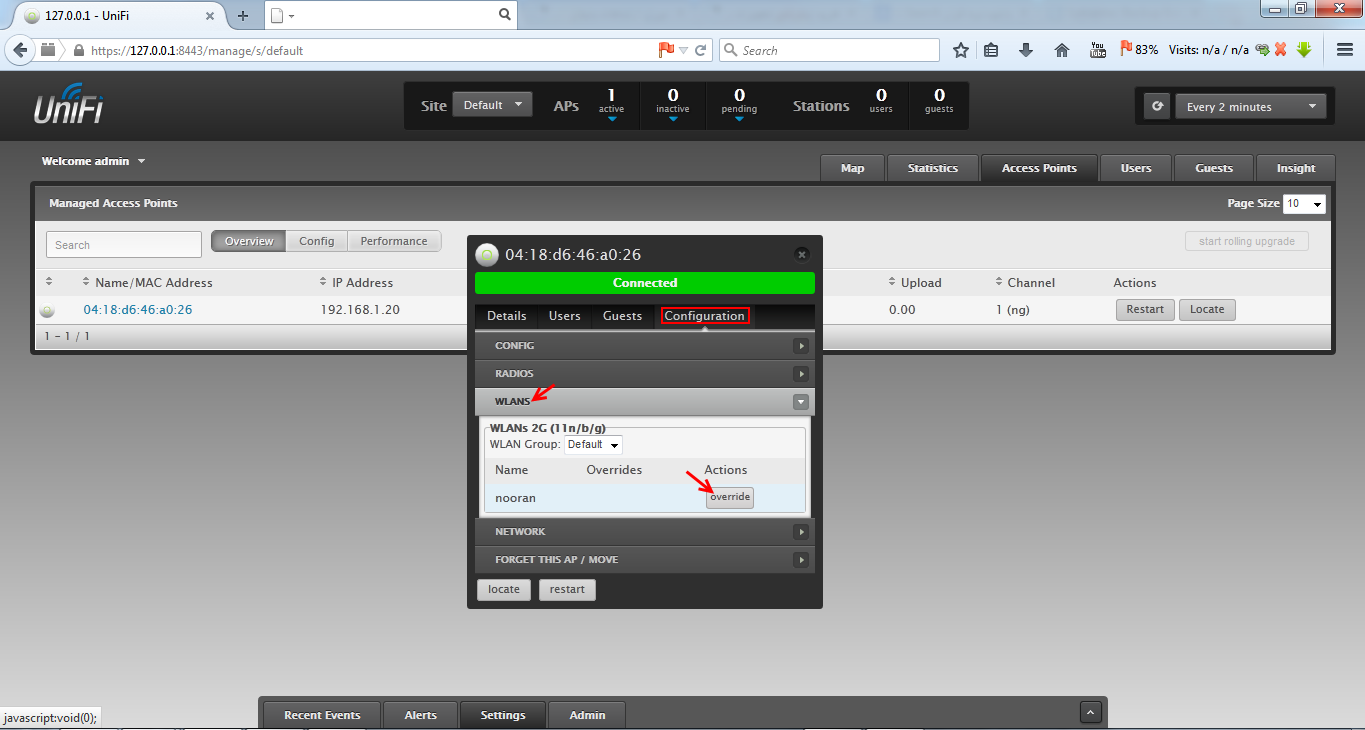This screenshot has width=1365, height=730.
Task: Expand the CONFIG section
Action: tap(645, 346)
